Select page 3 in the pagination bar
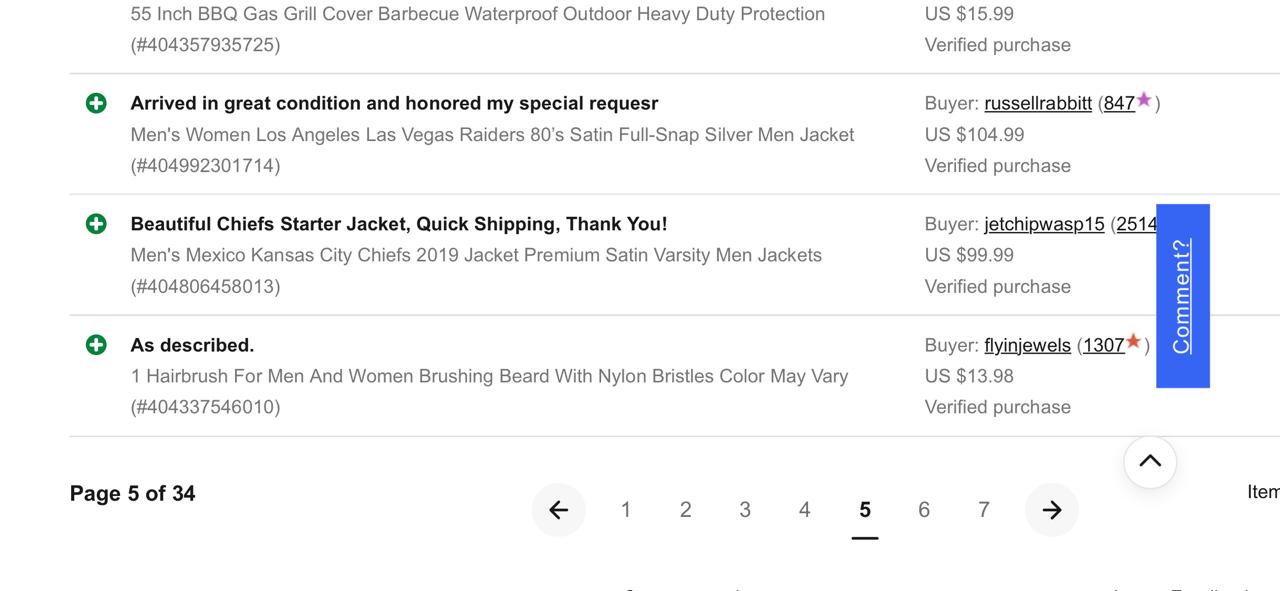Screen dimensions: 1280x591 coord(744,509)
